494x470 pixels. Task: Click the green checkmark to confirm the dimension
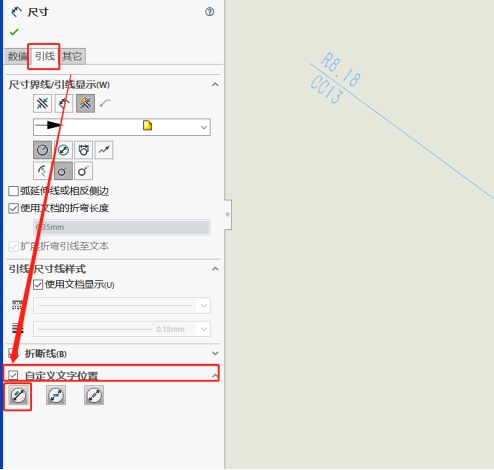pos(14,32)
